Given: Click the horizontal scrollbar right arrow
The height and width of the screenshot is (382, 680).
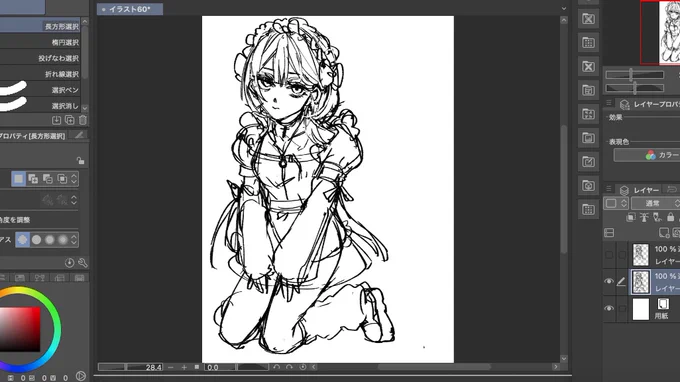Looking at the screenshot, I should click(x=556, y=367).
